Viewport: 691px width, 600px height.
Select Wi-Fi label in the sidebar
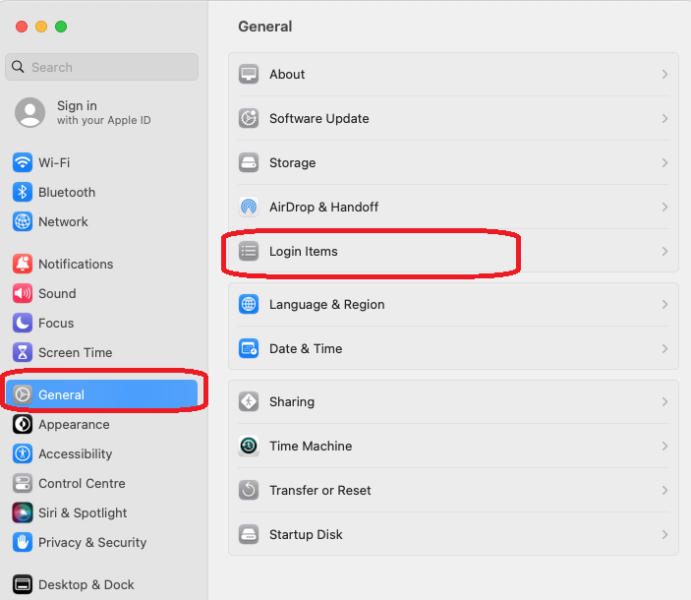(54, 163)
